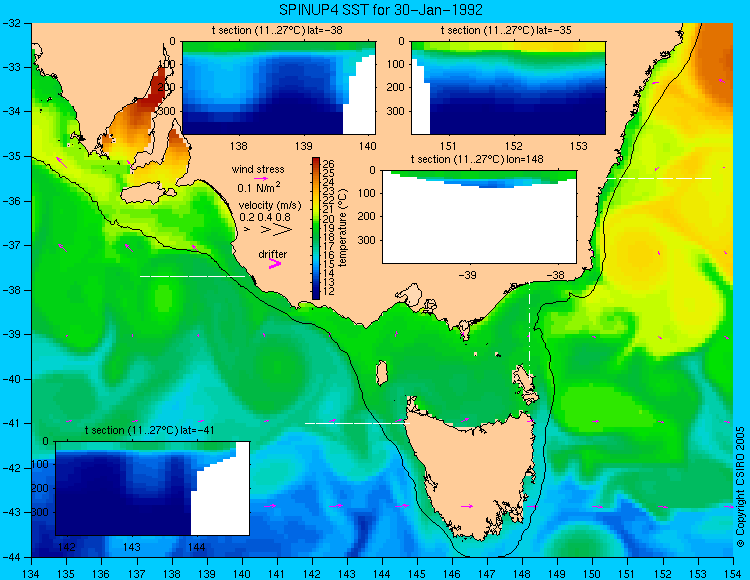Click the dark blue bottom of color bar
This screenshot has width=750, height=580.
pos(316,295)
